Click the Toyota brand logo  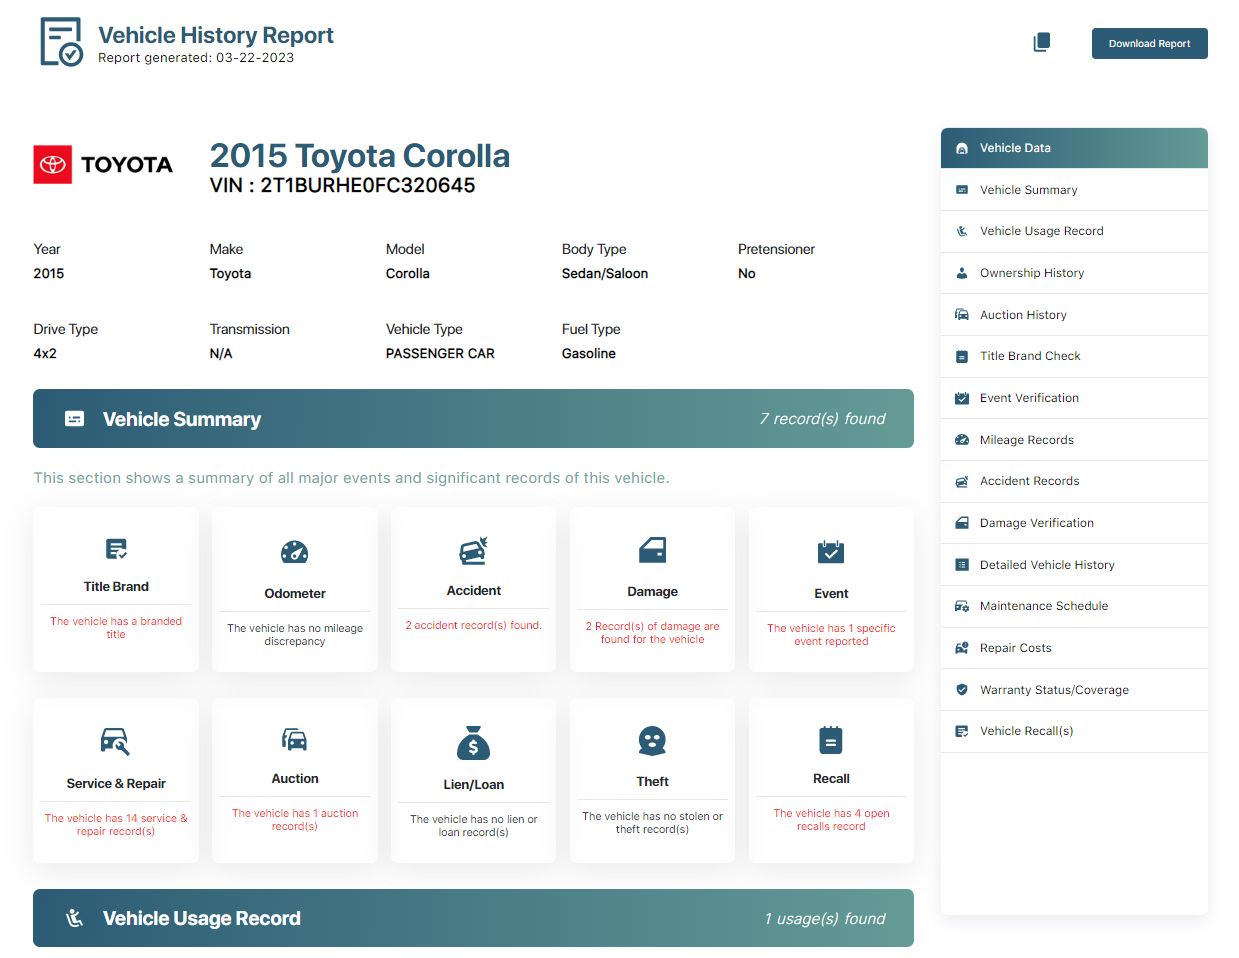[x=103, y=164]
